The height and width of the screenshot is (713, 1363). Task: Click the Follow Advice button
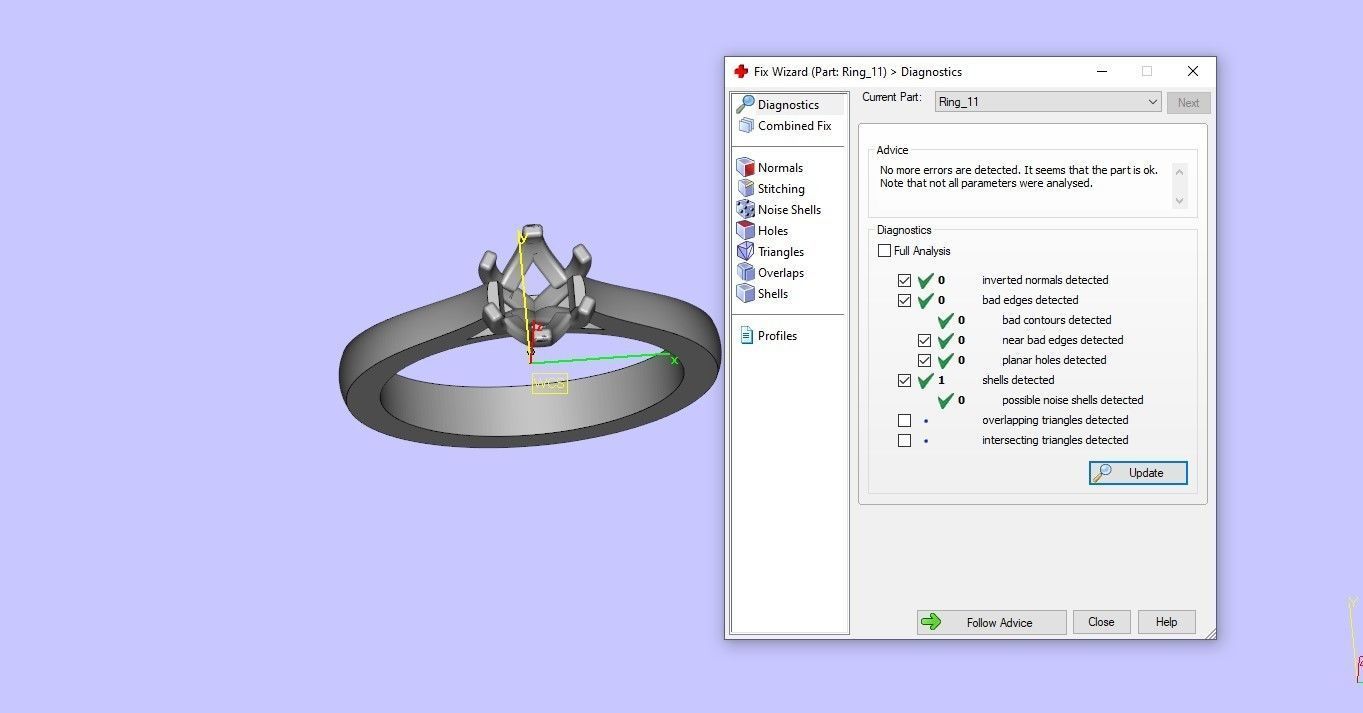coord(991,622)
